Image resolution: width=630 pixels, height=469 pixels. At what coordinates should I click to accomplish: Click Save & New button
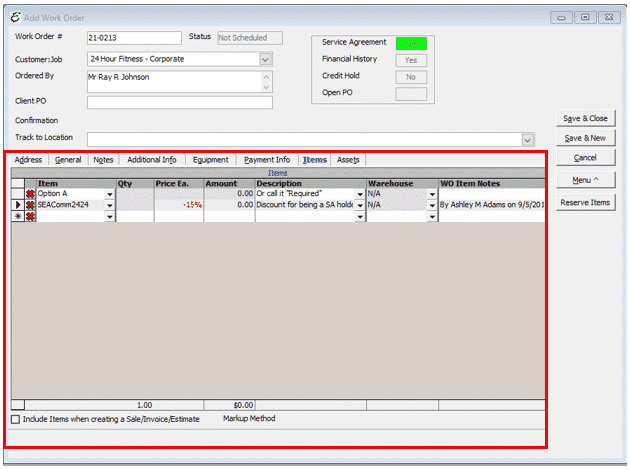click(585, 138)
